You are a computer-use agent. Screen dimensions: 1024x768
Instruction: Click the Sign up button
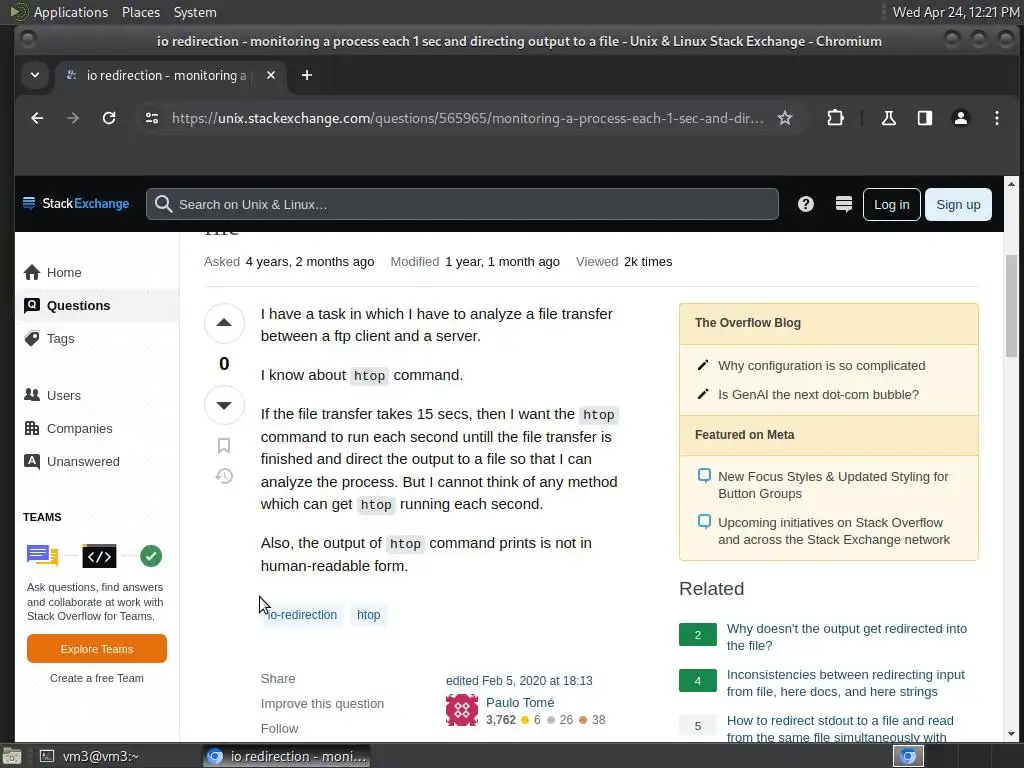coord(958,204)
